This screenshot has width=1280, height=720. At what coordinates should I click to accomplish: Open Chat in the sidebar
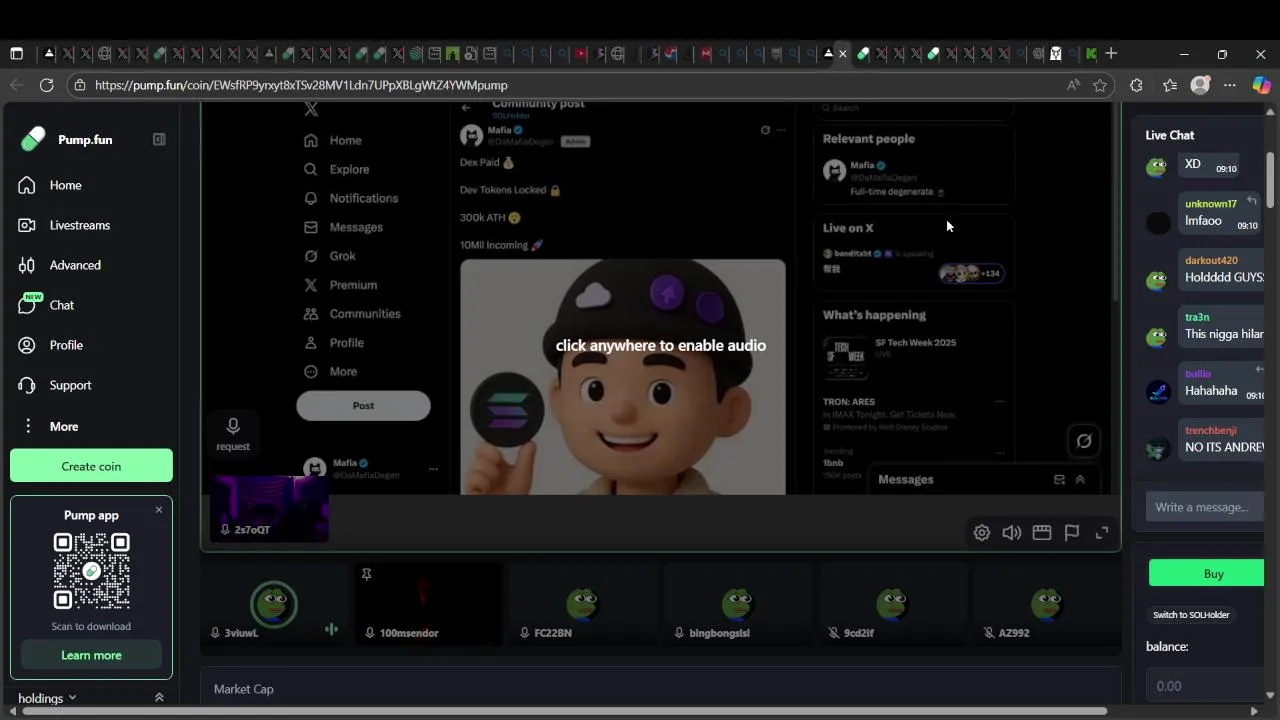click(x=62, y=305)
